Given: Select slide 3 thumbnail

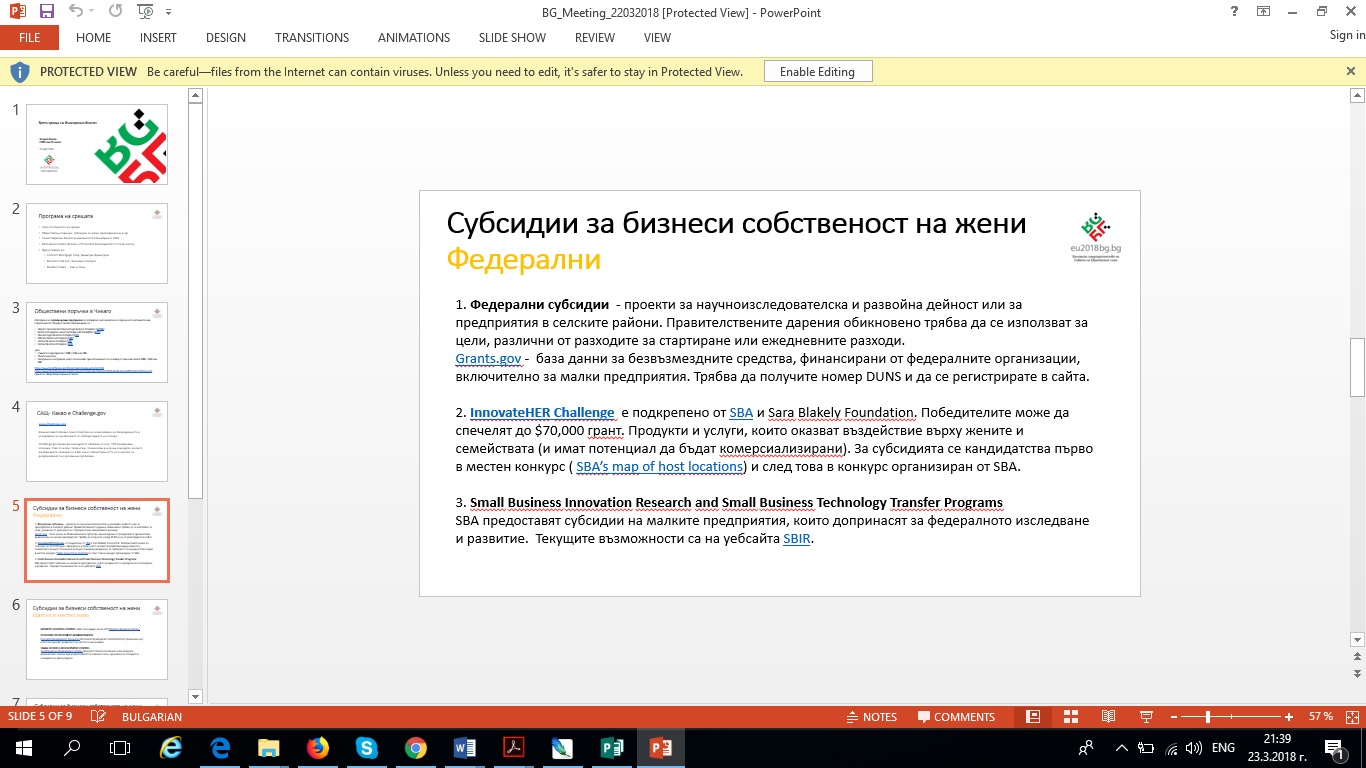Looking at the screenshot, I should point(97,342).
